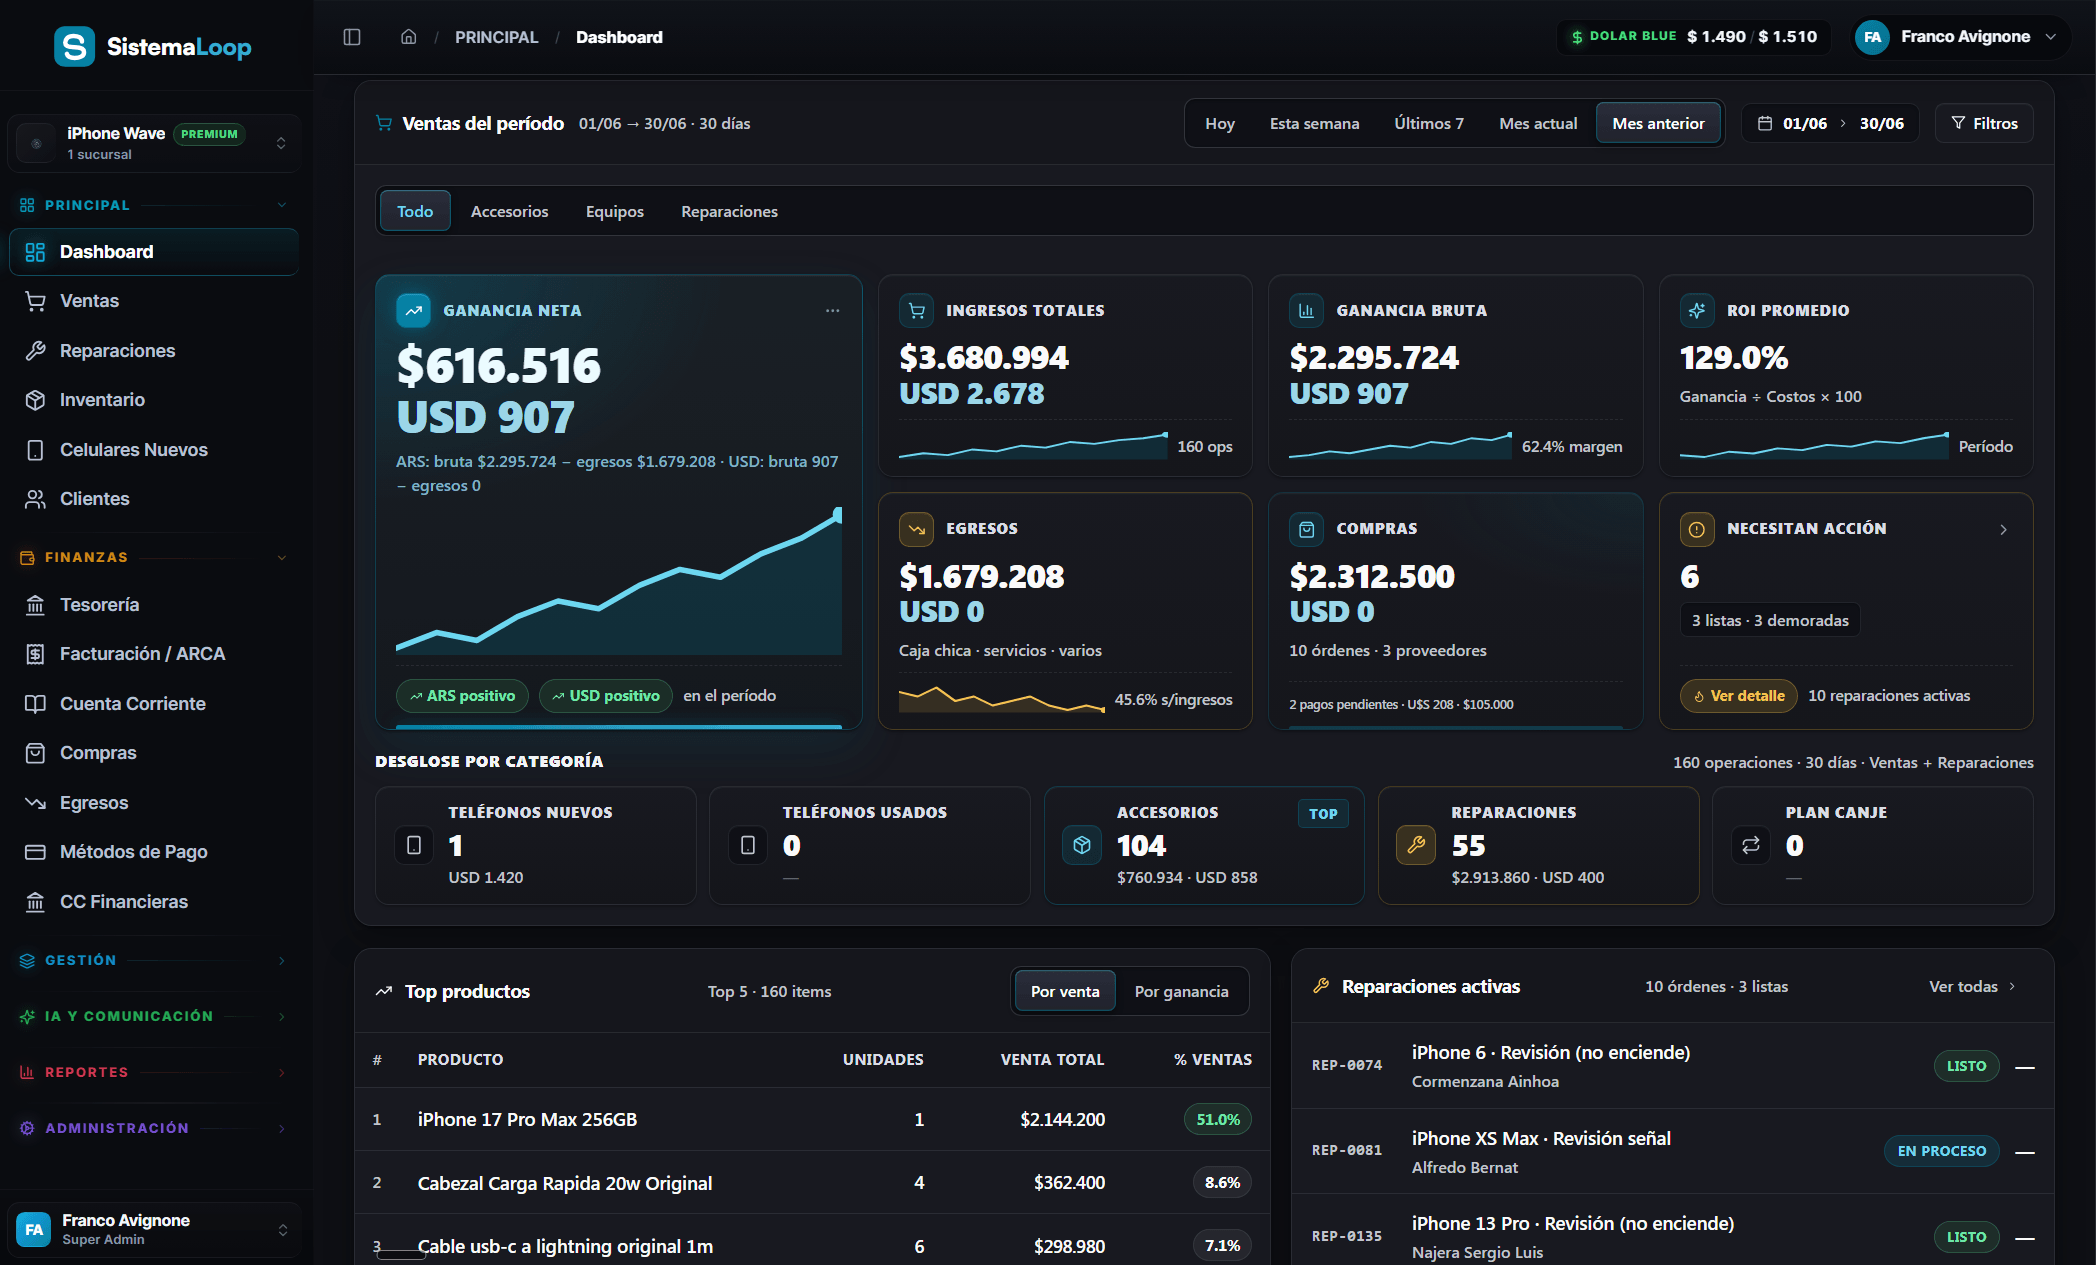The image size is (2096, 1265).
Task: Click the Reparaciones wrench category icon
Action: click(1416, 845)
